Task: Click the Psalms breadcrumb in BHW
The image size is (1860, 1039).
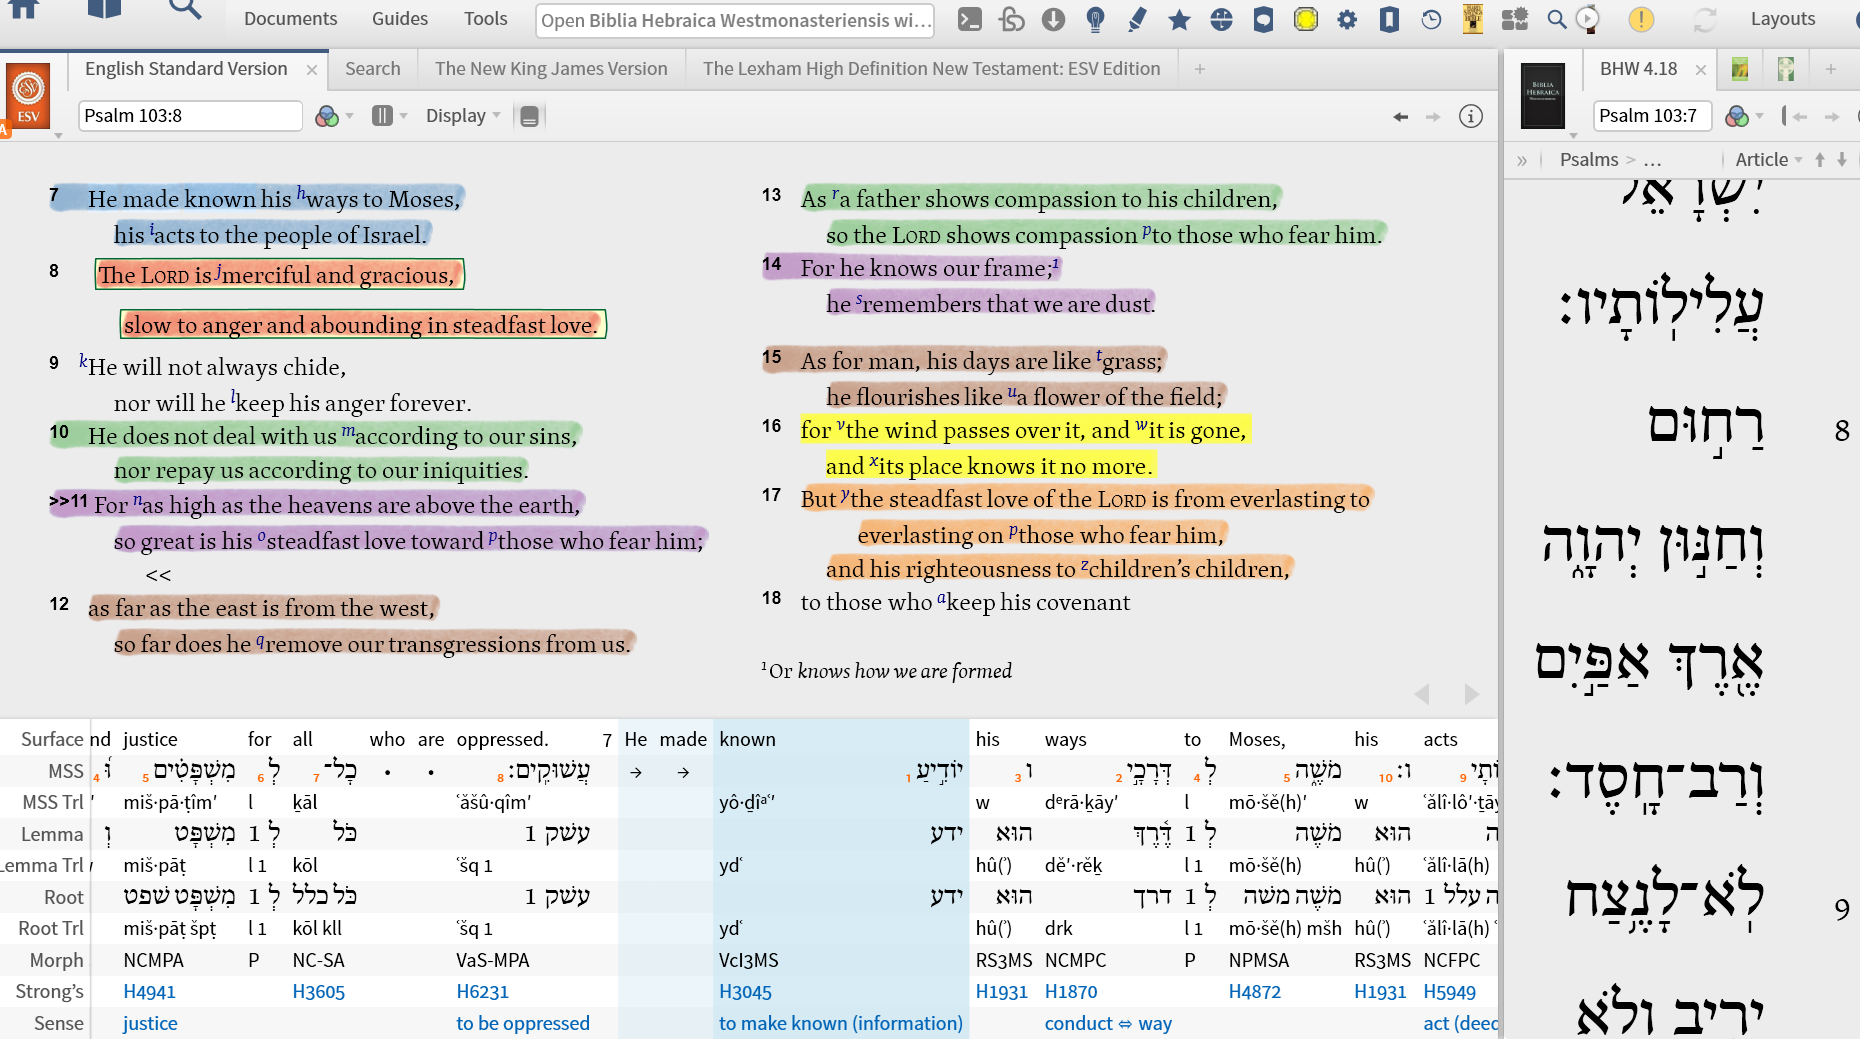Action: click(x=1589, y=160)
